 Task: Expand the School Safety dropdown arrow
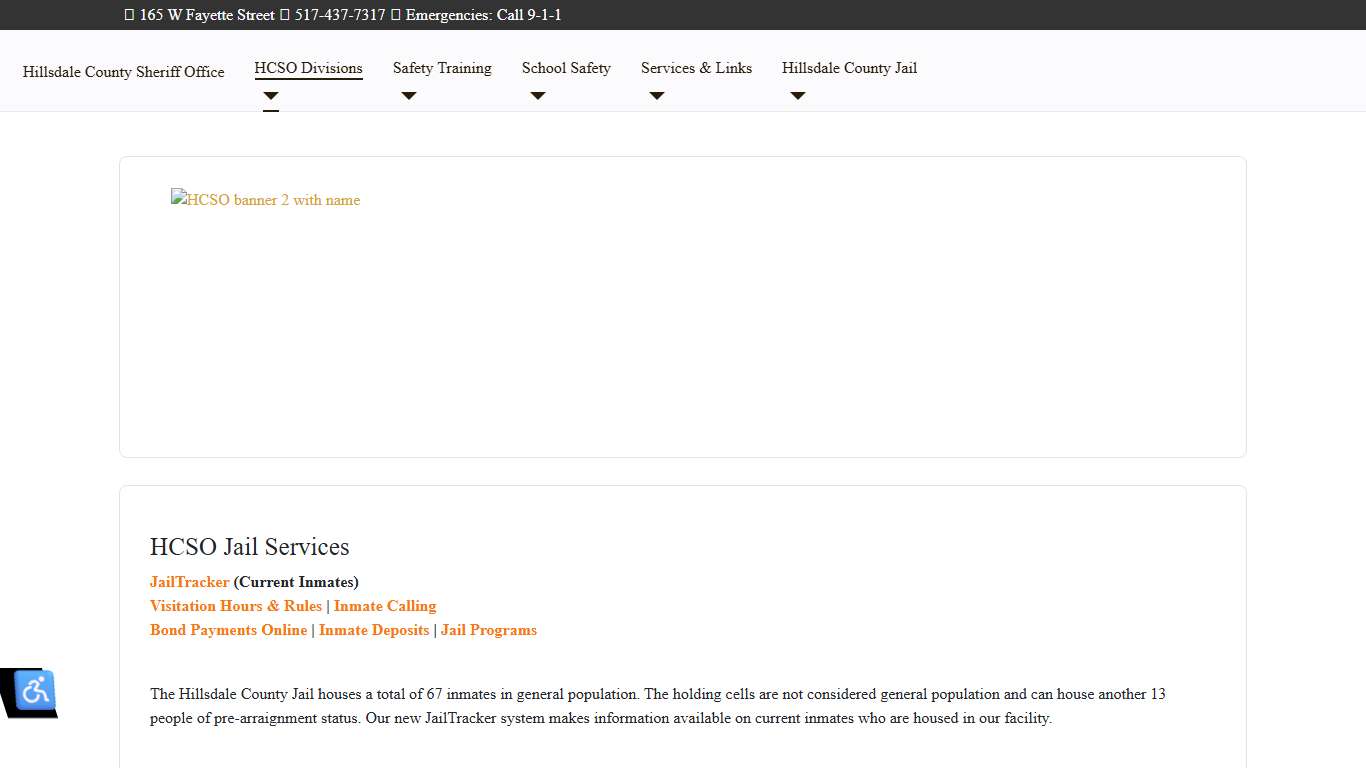click(x=538, y=96)
